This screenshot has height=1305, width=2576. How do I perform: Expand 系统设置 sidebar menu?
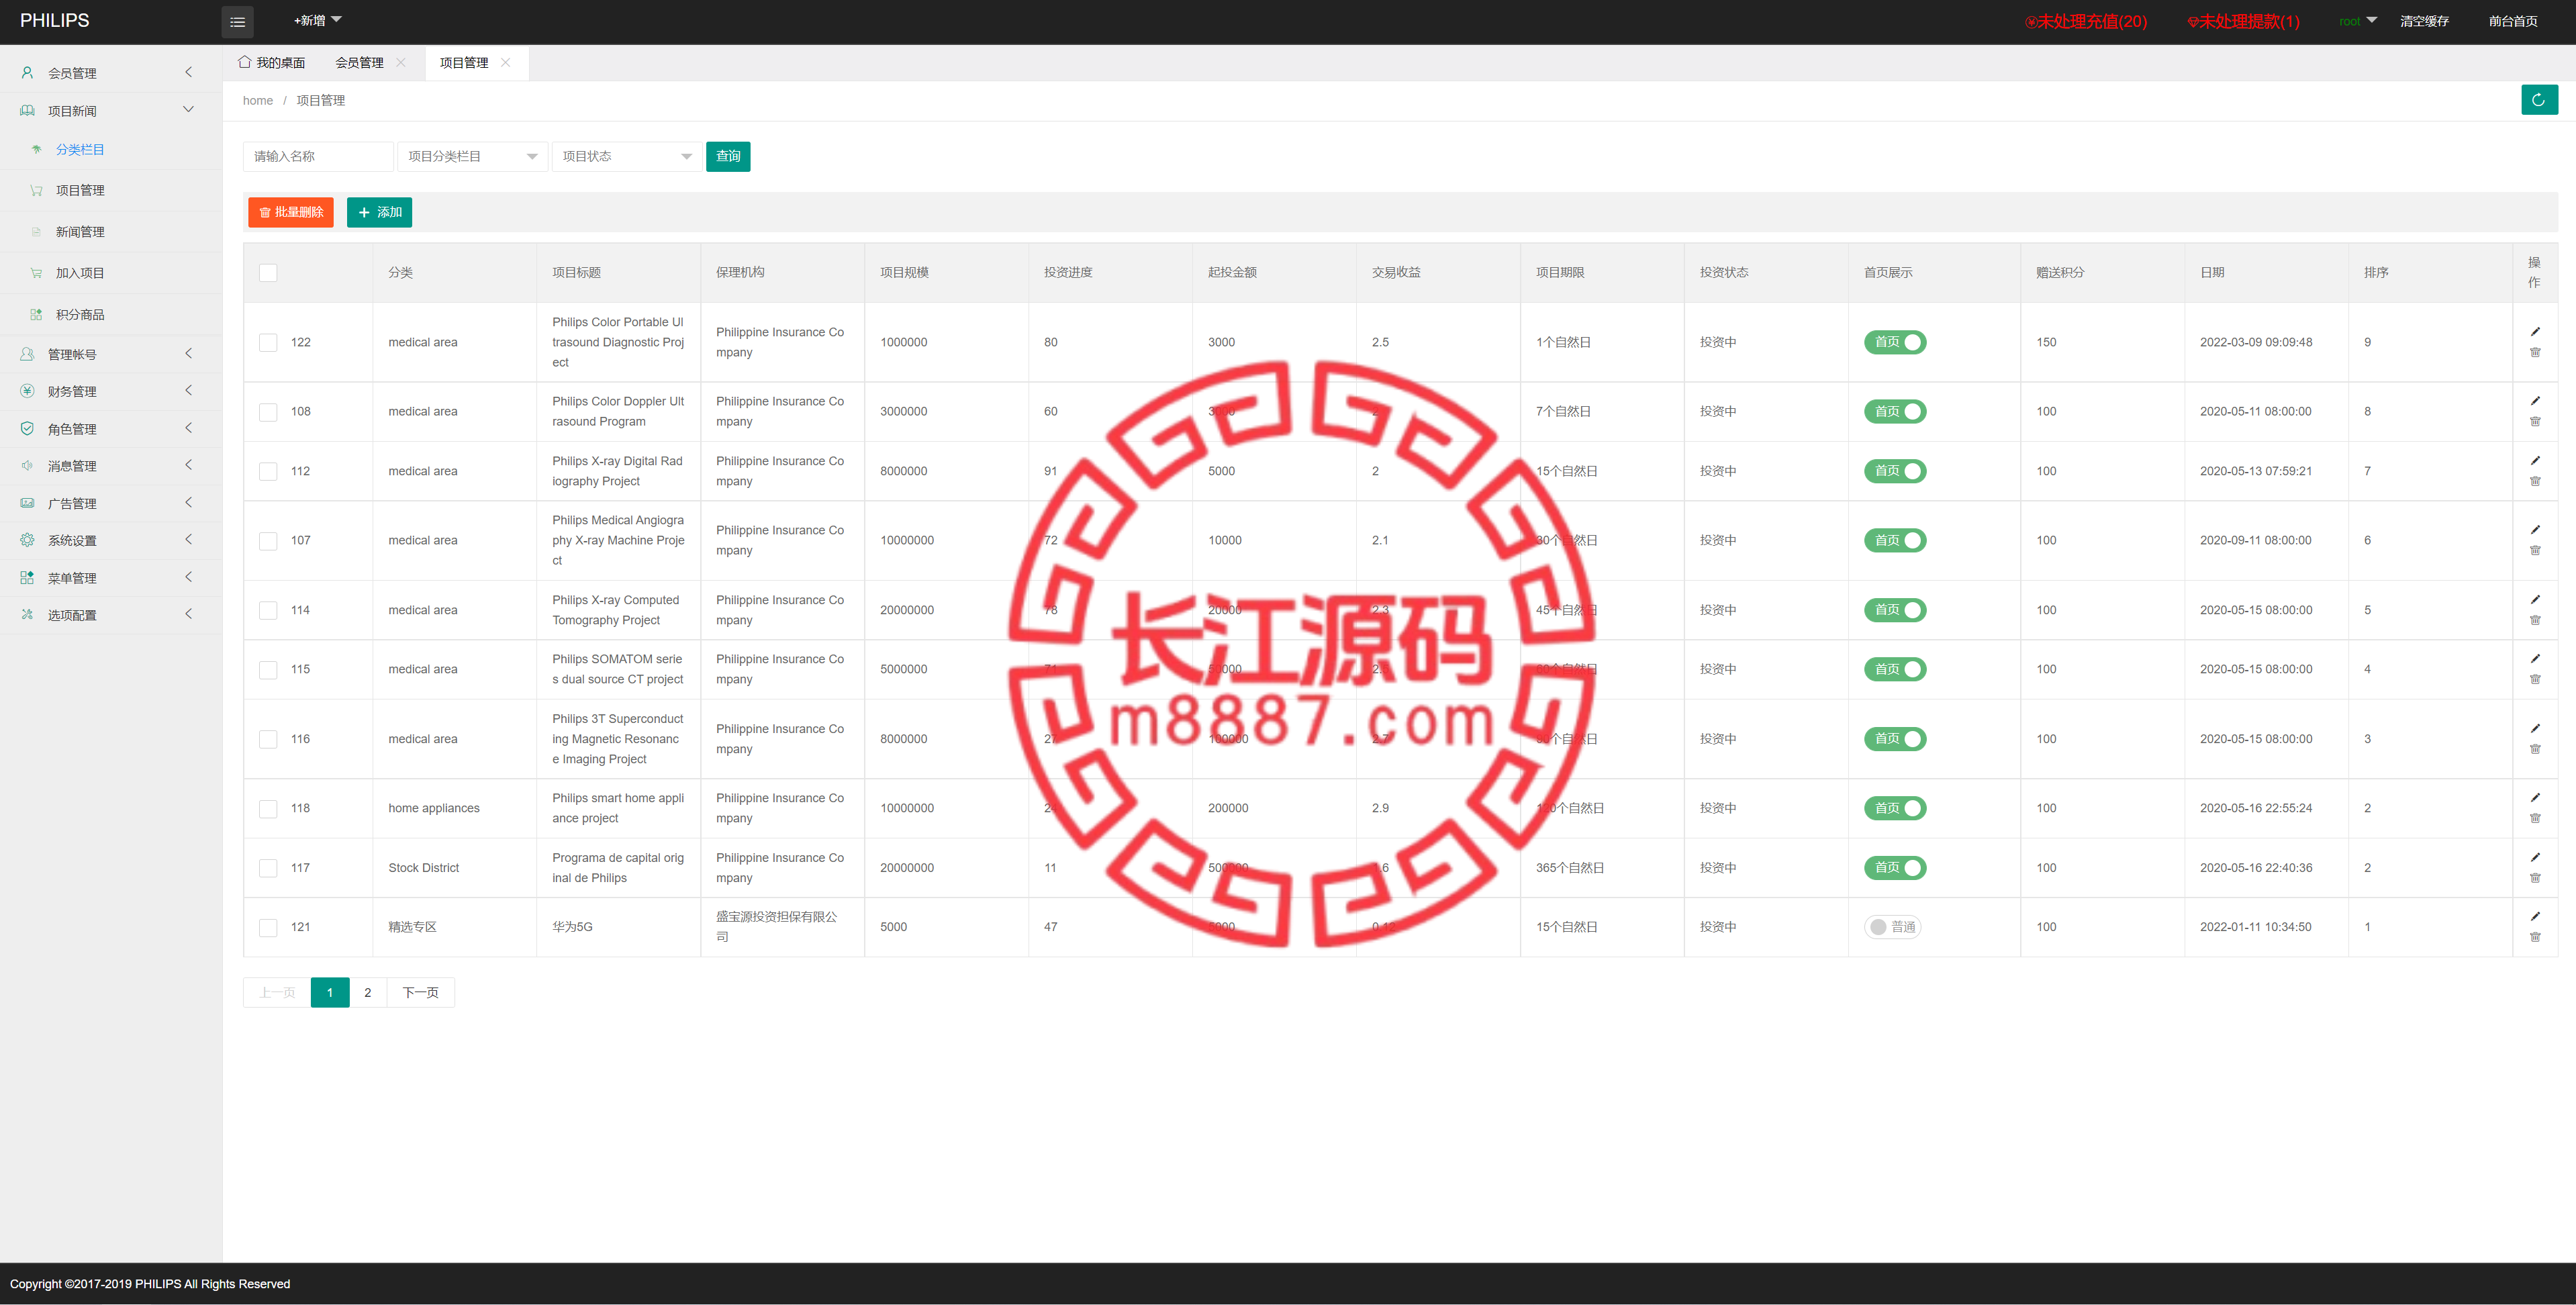pyautogui.click(x=111, y=540)
